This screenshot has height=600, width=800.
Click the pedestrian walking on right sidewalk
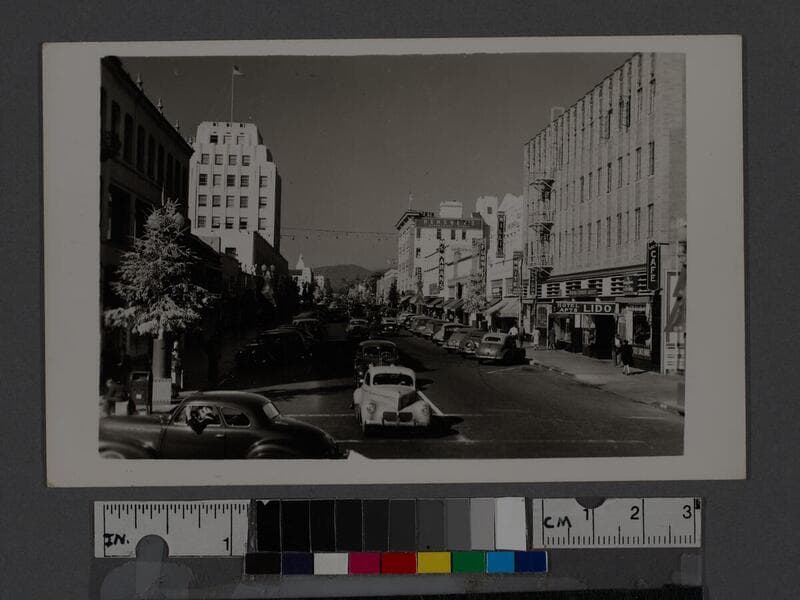point(626,355)
